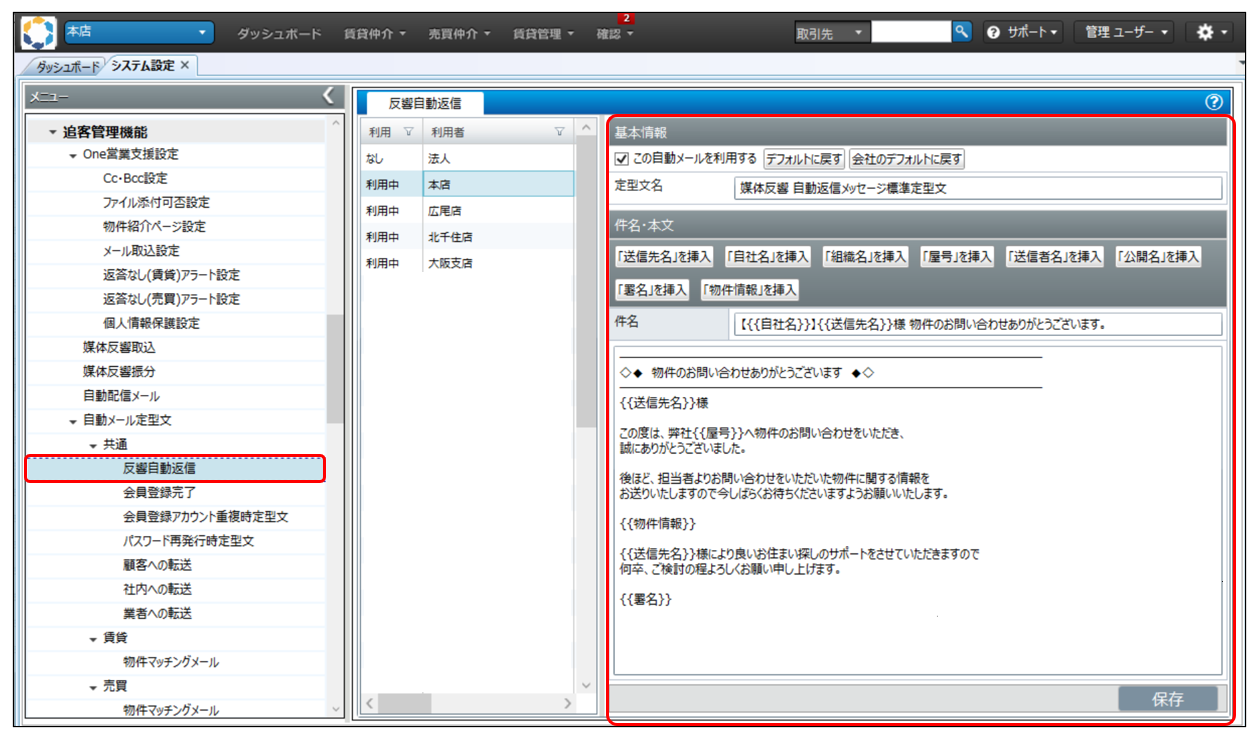Open ファイル添付可否設定

(x=156, y=202)
